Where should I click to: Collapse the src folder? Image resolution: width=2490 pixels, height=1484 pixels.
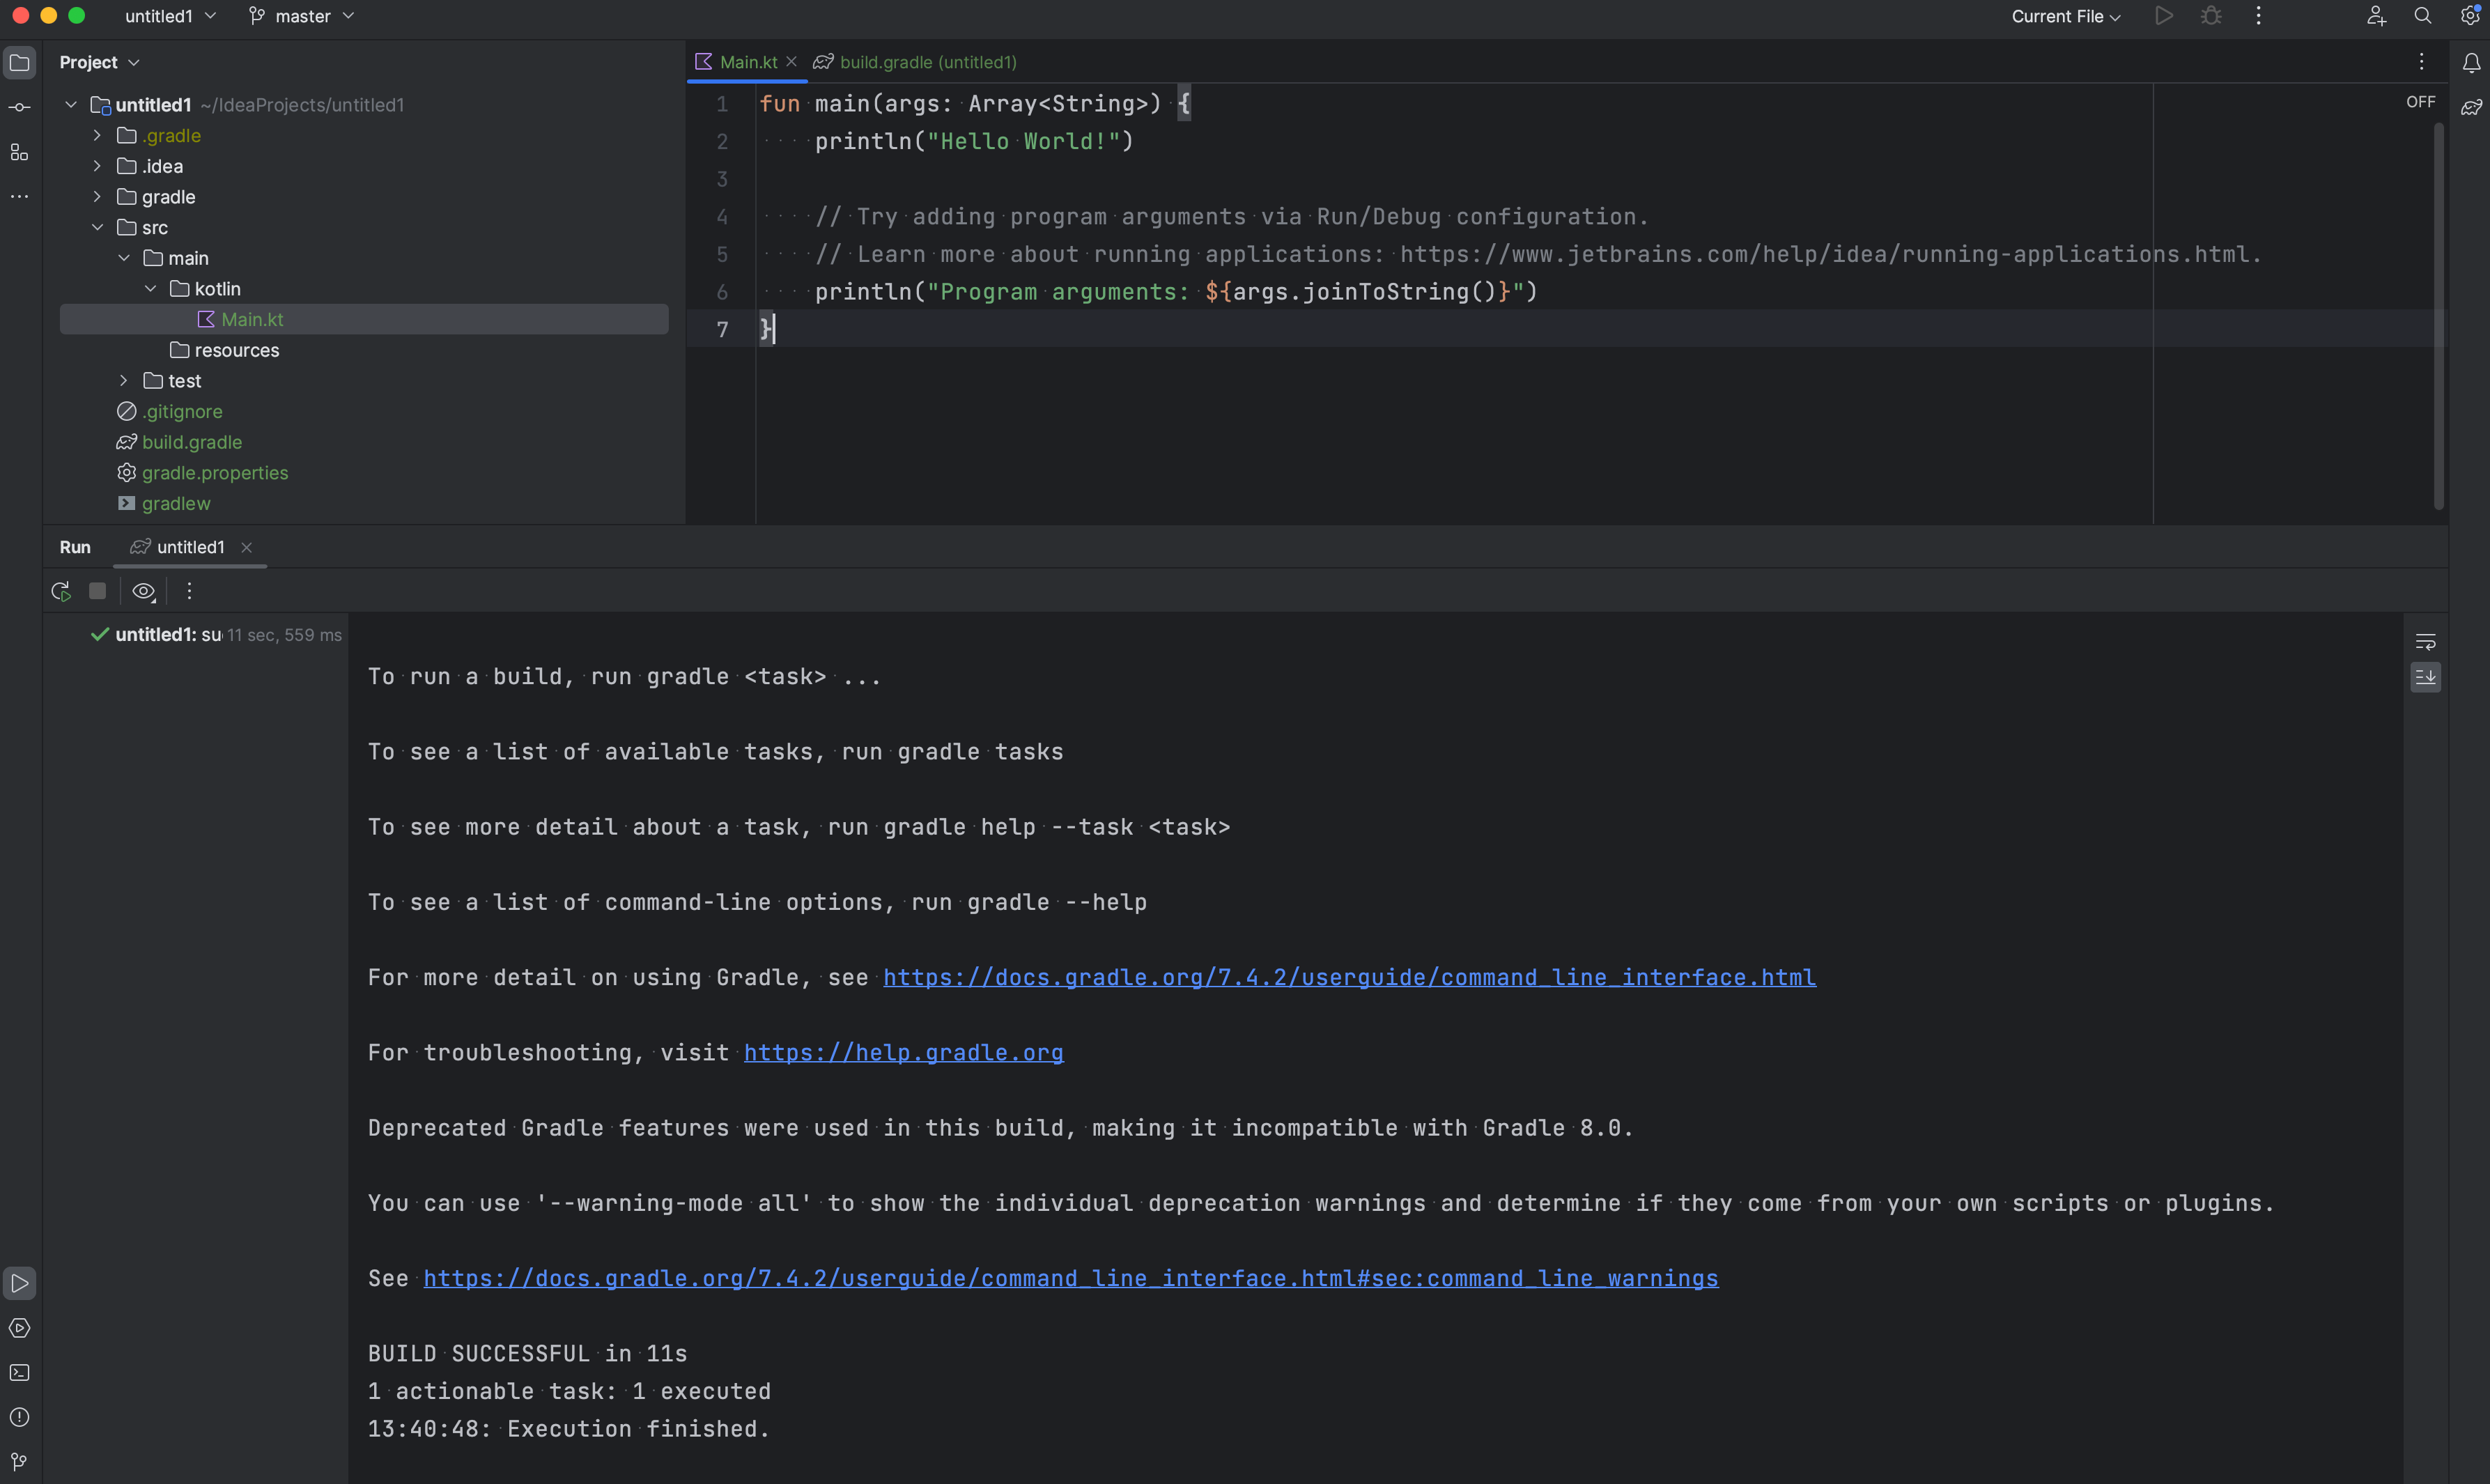tap(97, 227)
